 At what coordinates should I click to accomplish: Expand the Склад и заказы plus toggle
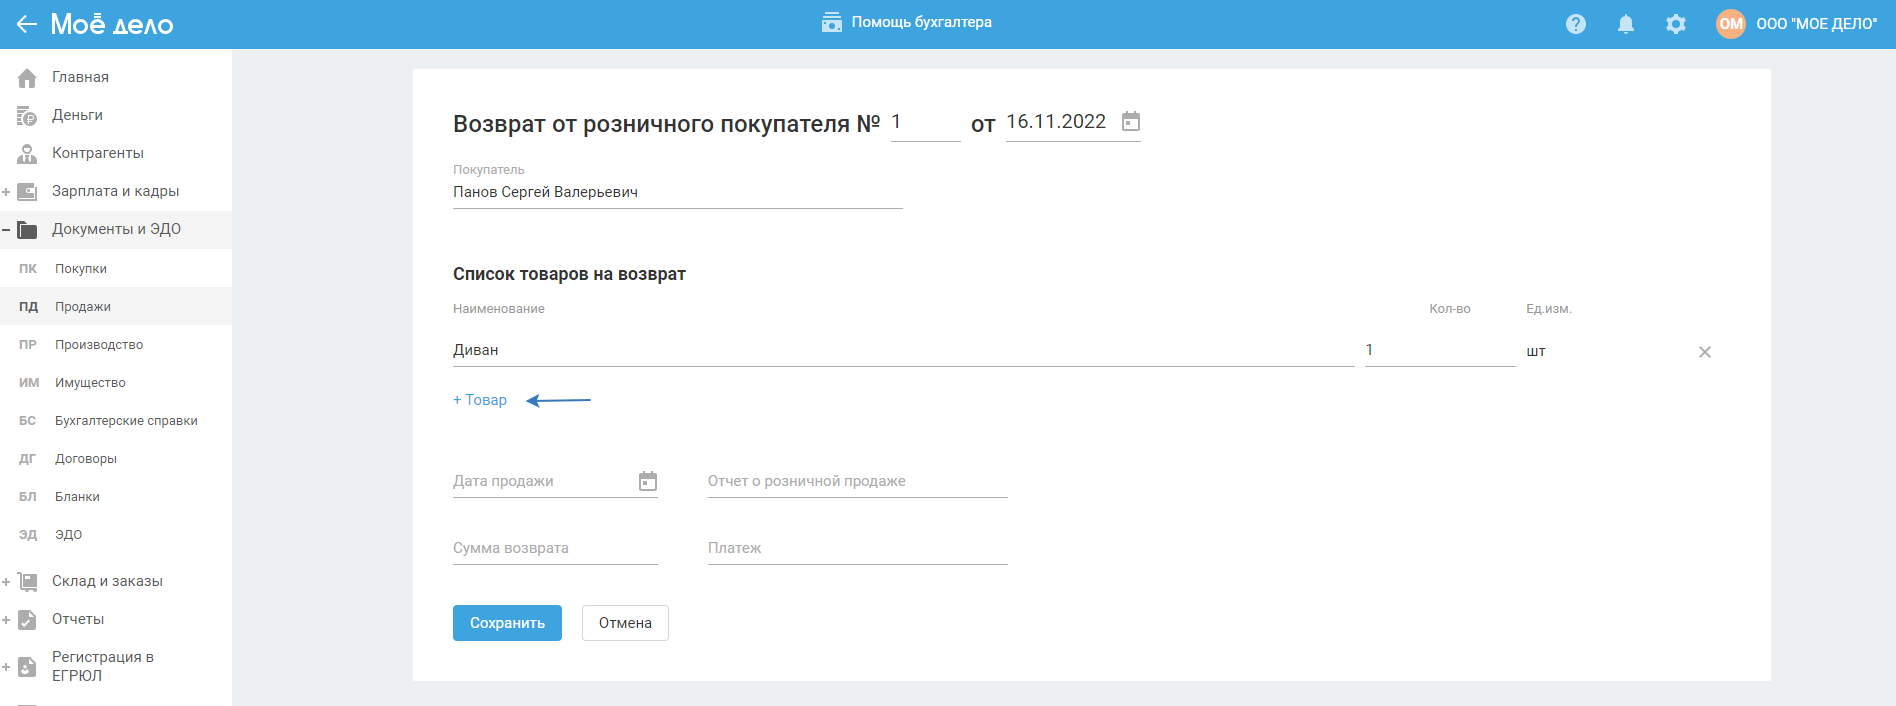[6, 581]
